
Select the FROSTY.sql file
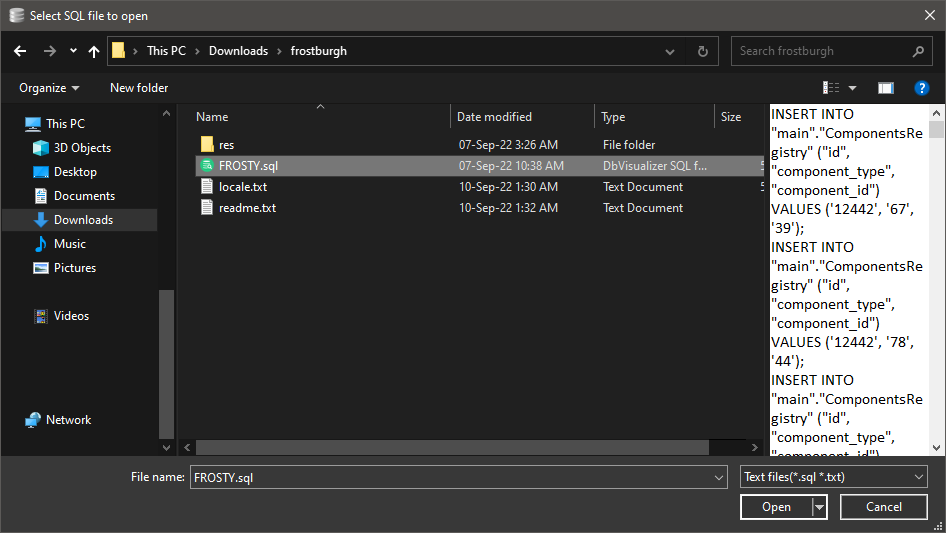pyautogui.click(x=248, y=166)
